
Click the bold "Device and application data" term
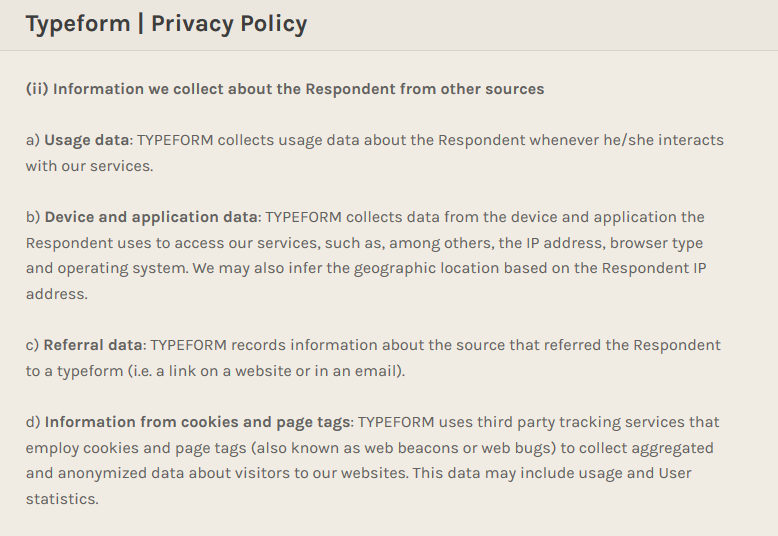coord(151,217)
